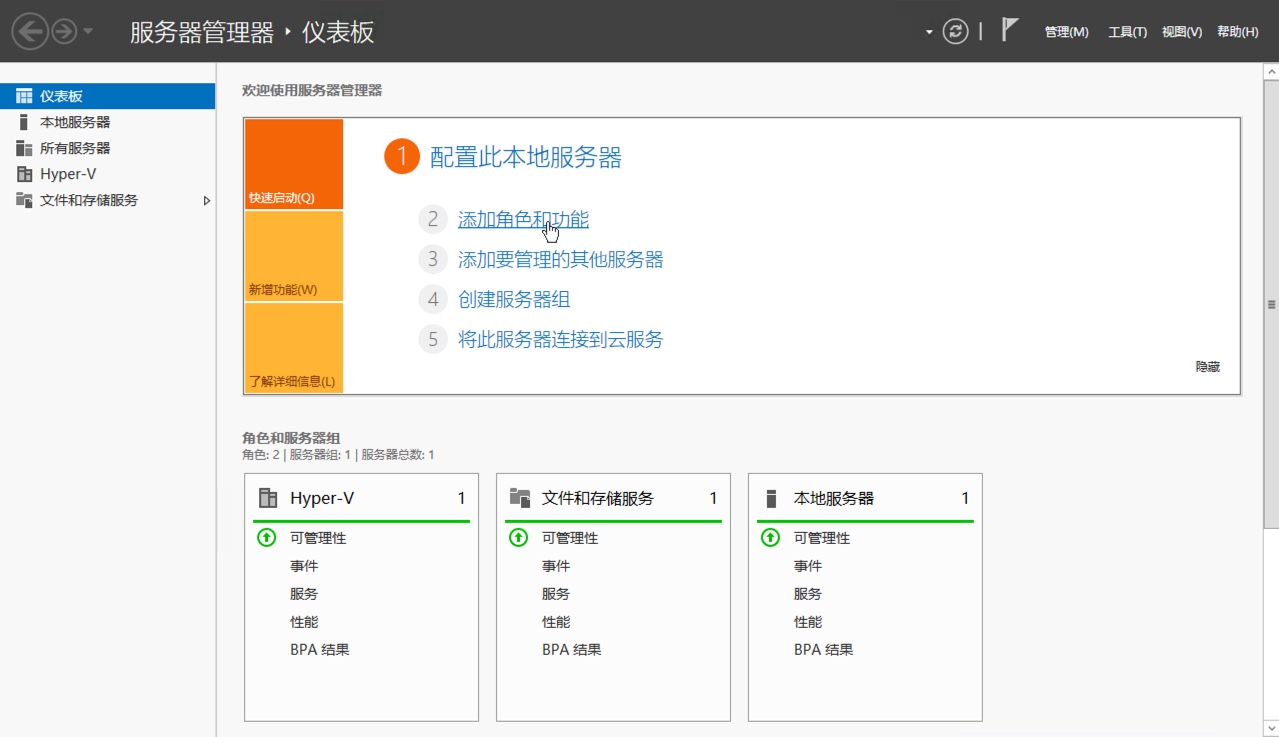
Task: Click the 添加角色和功能 link
Action: point(523,219)
